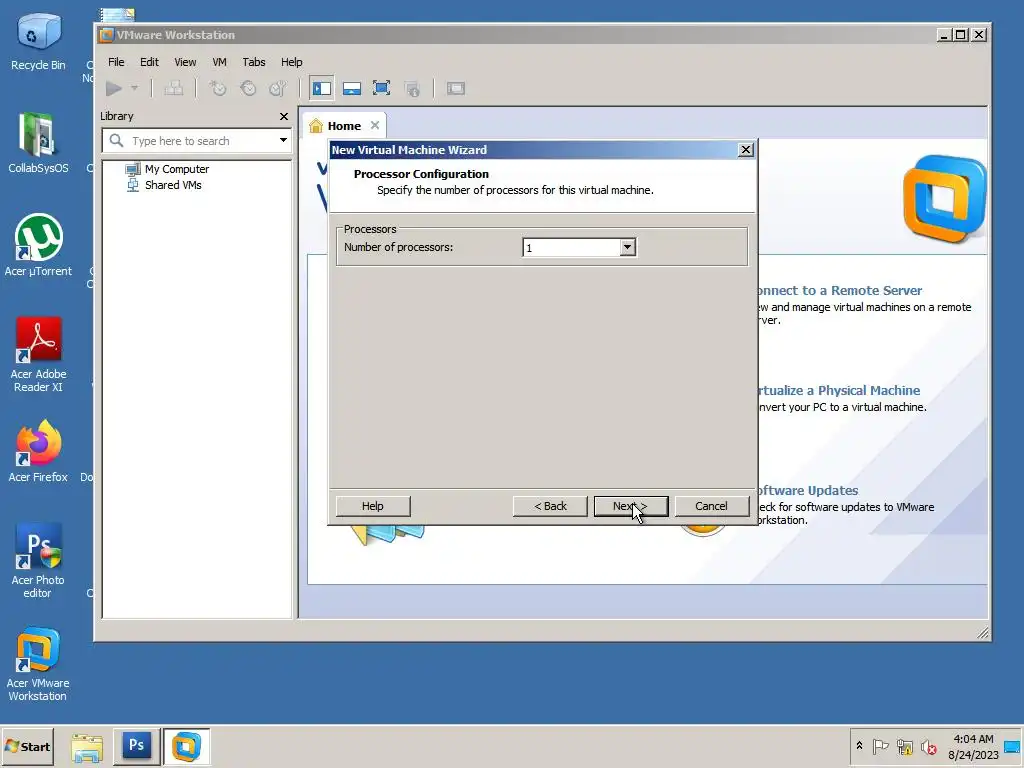Click the Unity mode toolbar icon

pos(411,88)
